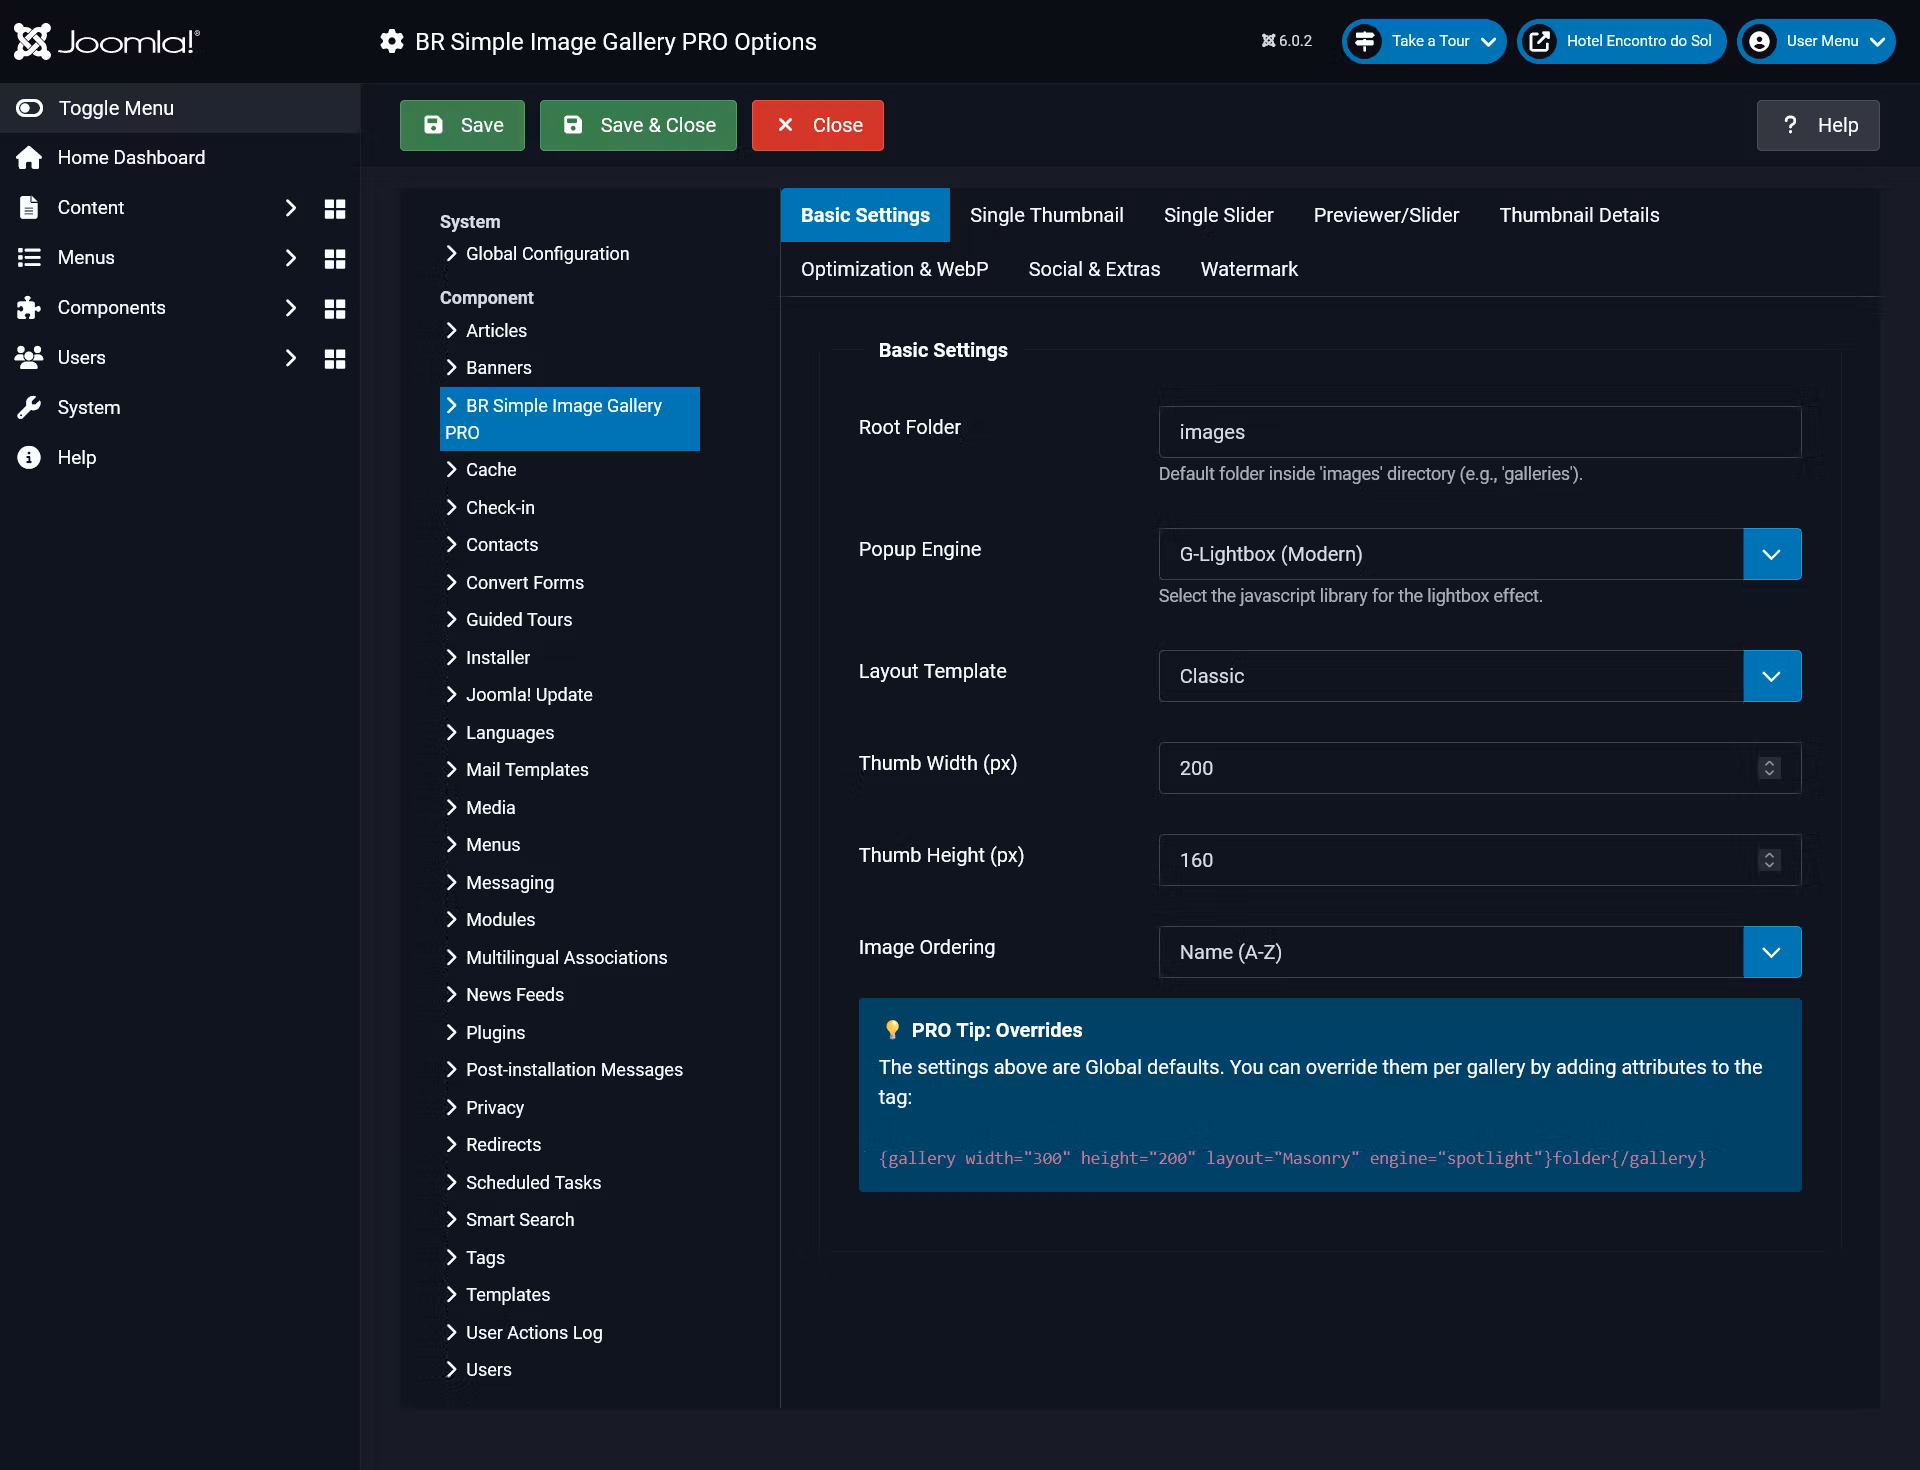Open the Image Ordering dropdown
1920x1470 pixels.
[x=1480, y=952]
